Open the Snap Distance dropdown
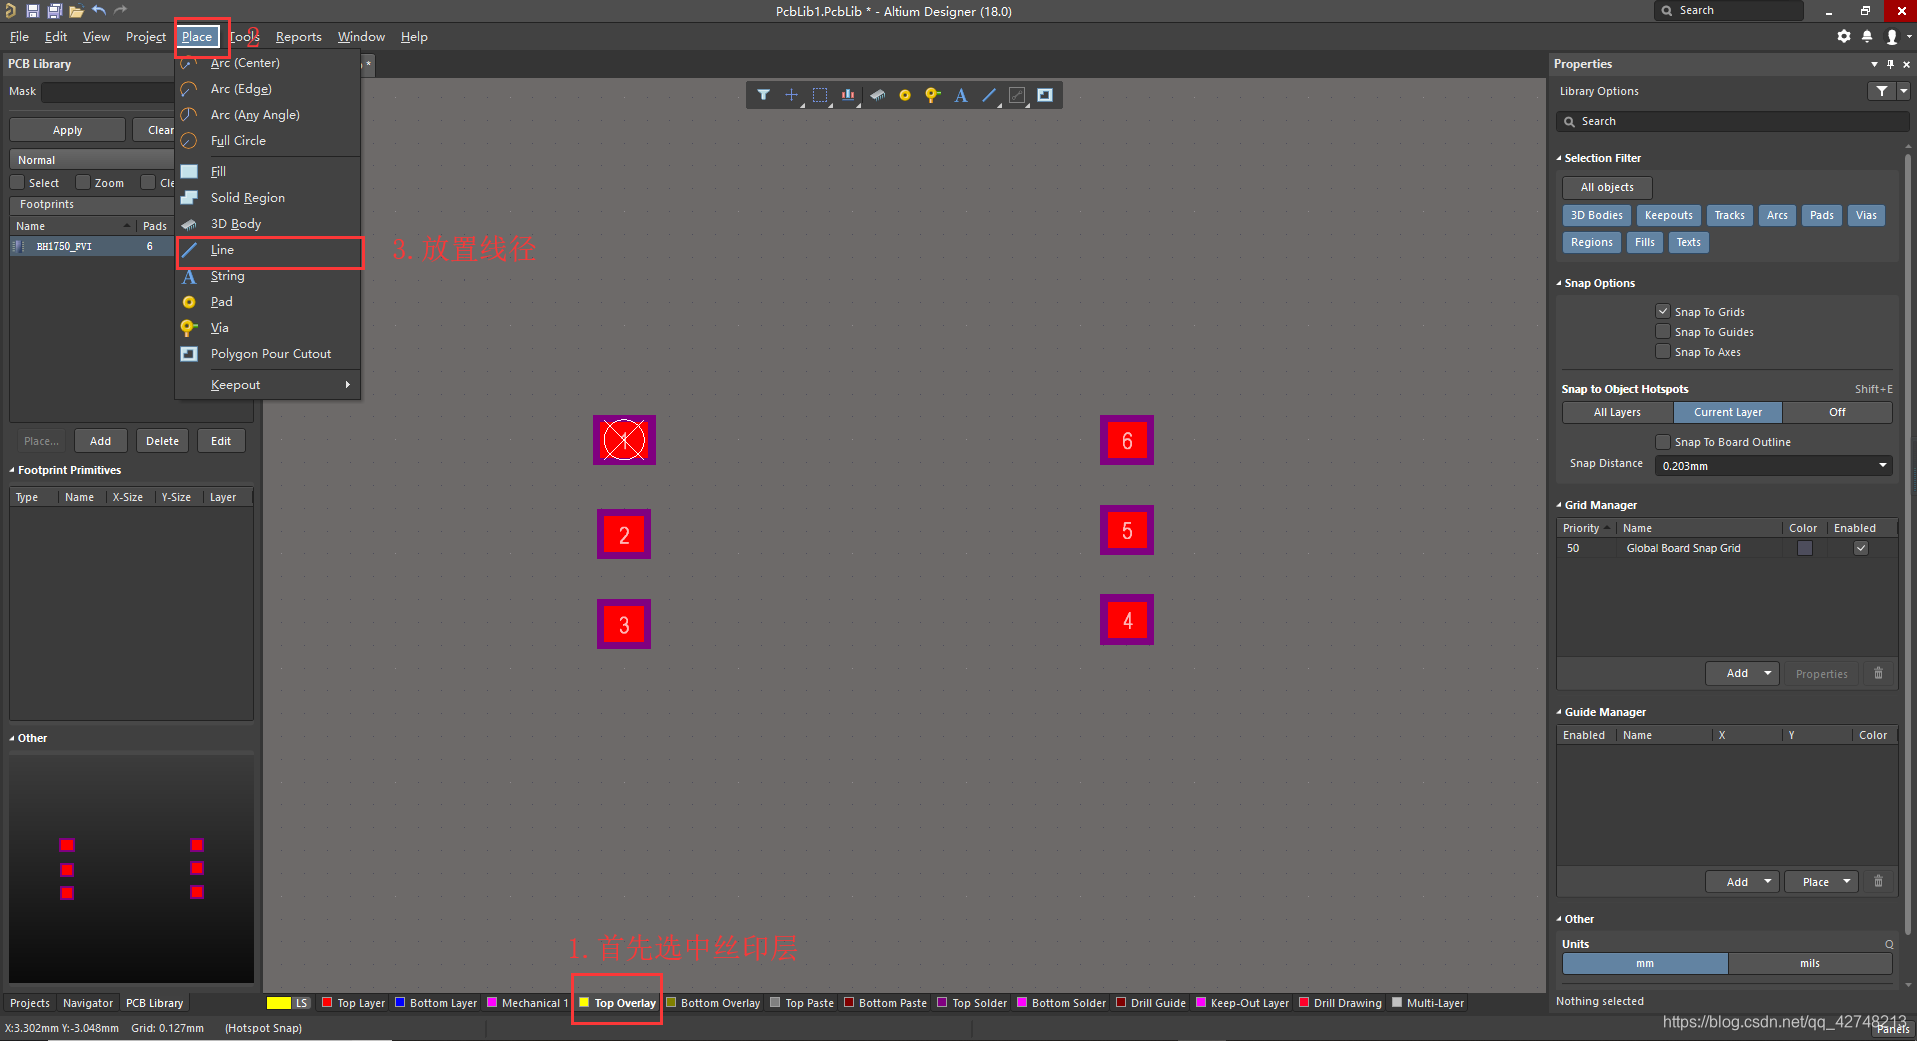Viewport: 1917px width, 1041px height. 1882,465
